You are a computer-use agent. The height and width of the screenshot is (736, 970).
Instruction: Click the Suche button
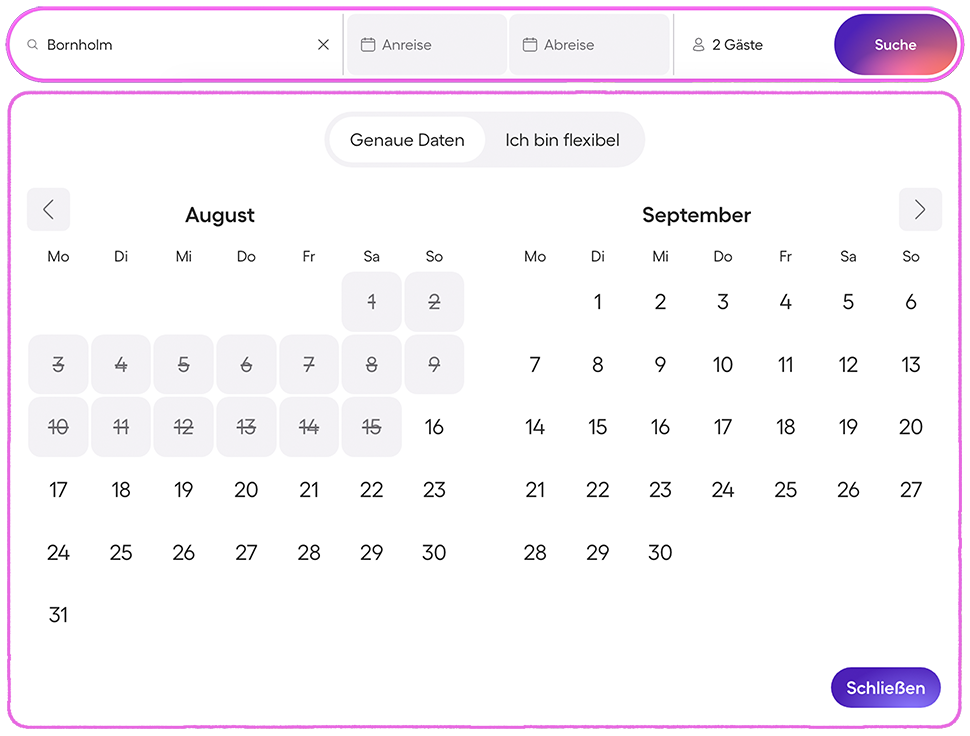tap(895, 45)
